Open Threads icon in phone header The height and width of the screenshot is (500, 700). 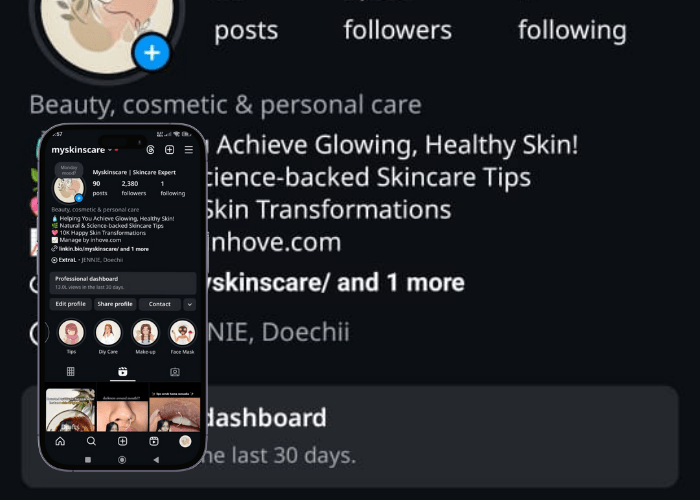(150, 150)
